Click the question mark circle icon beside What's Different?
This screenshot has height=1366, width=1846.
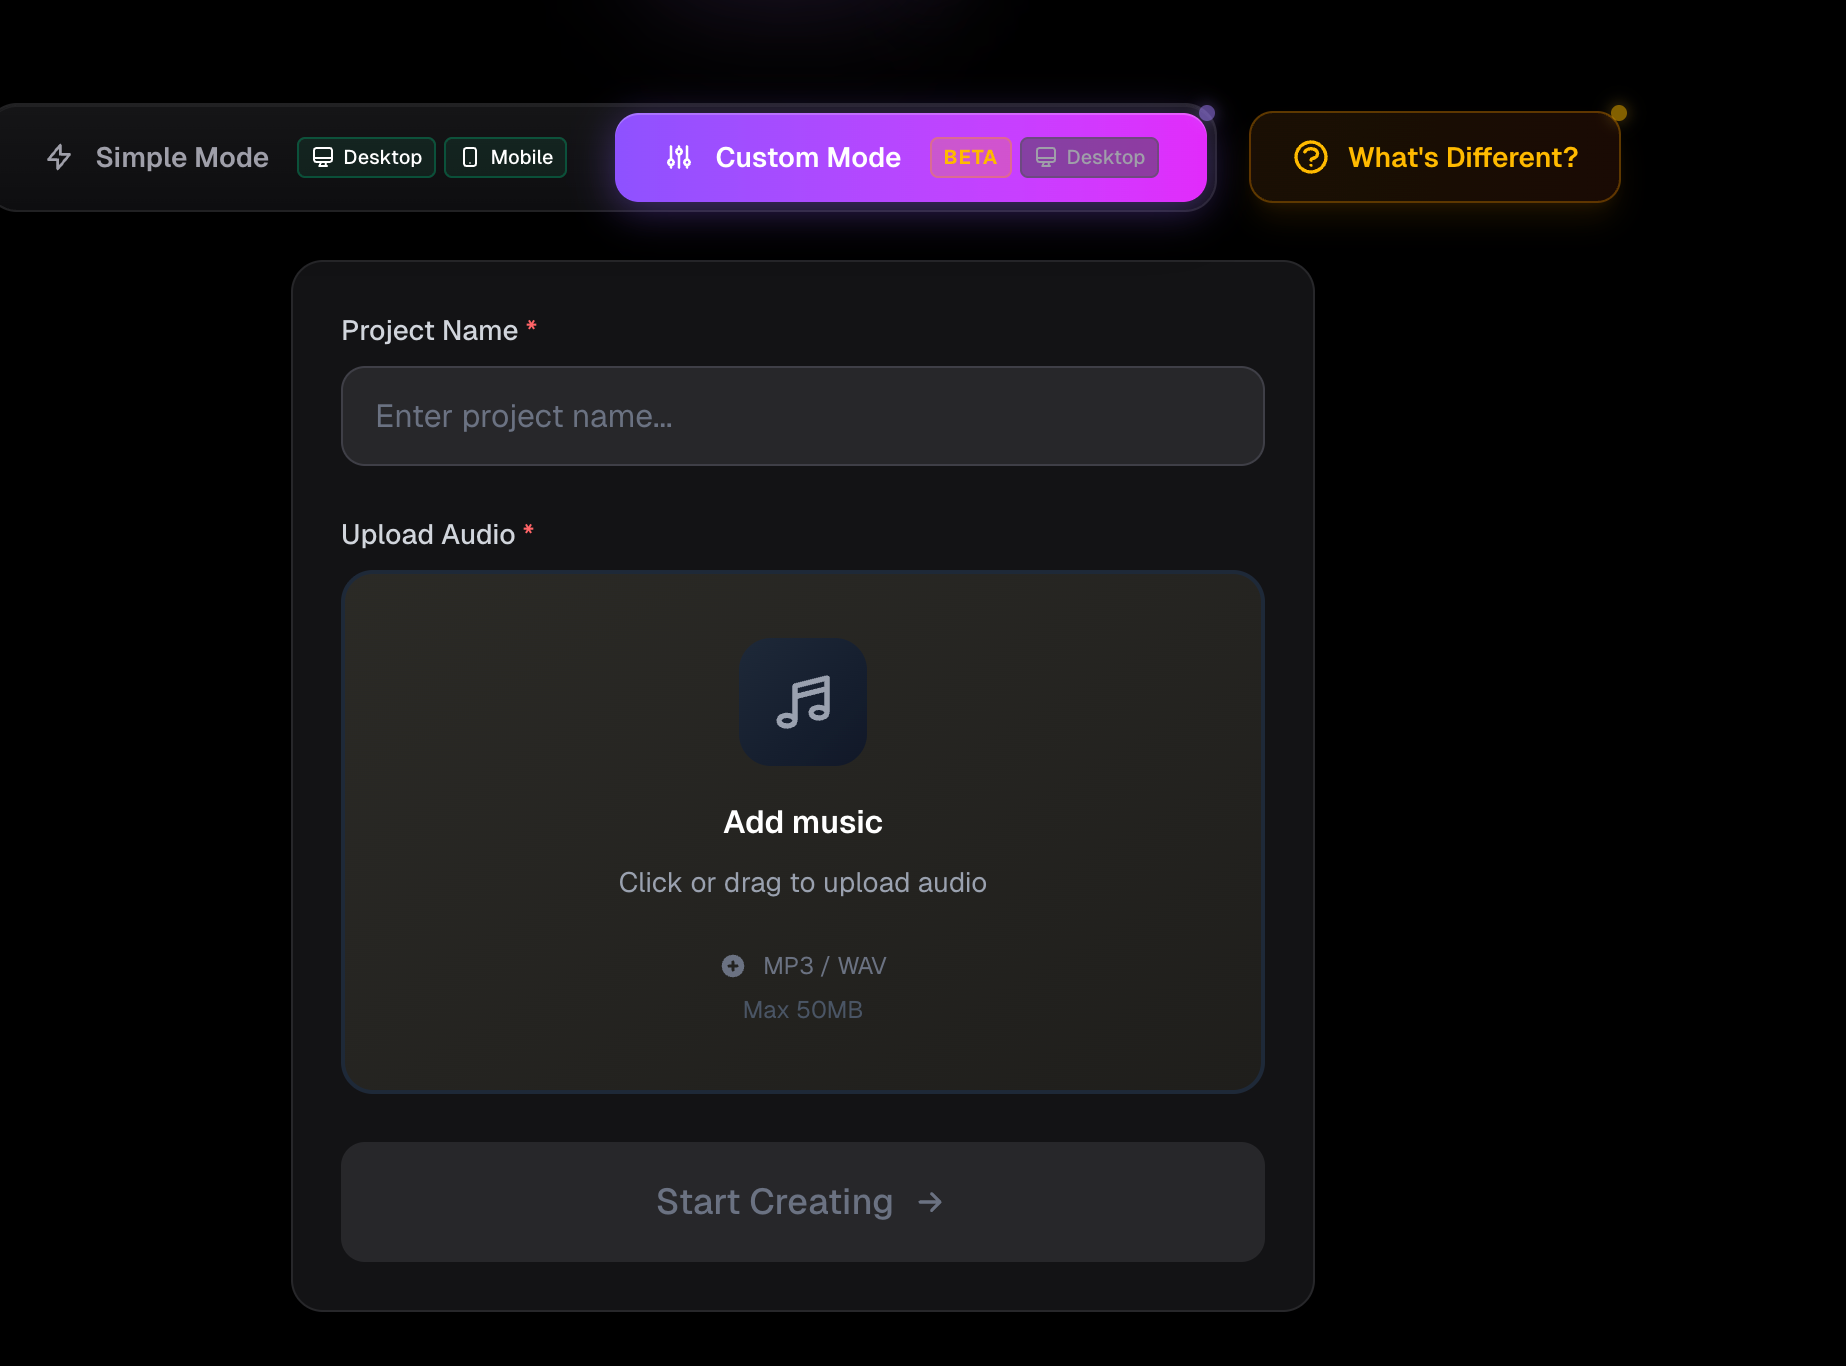pyautogui.click(x=1310, y=157)
